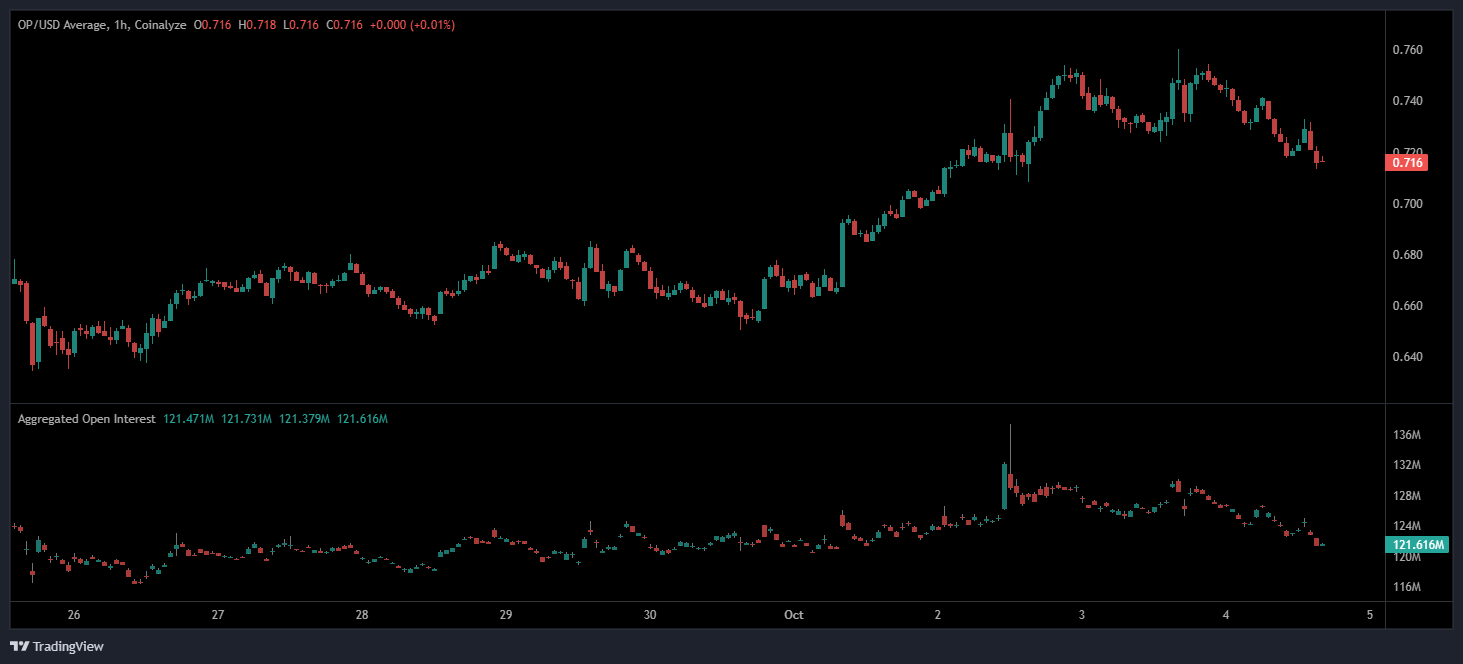Click the +0.000 (+0.01%) change value
1463x664 pixels.
click(412, 25)
